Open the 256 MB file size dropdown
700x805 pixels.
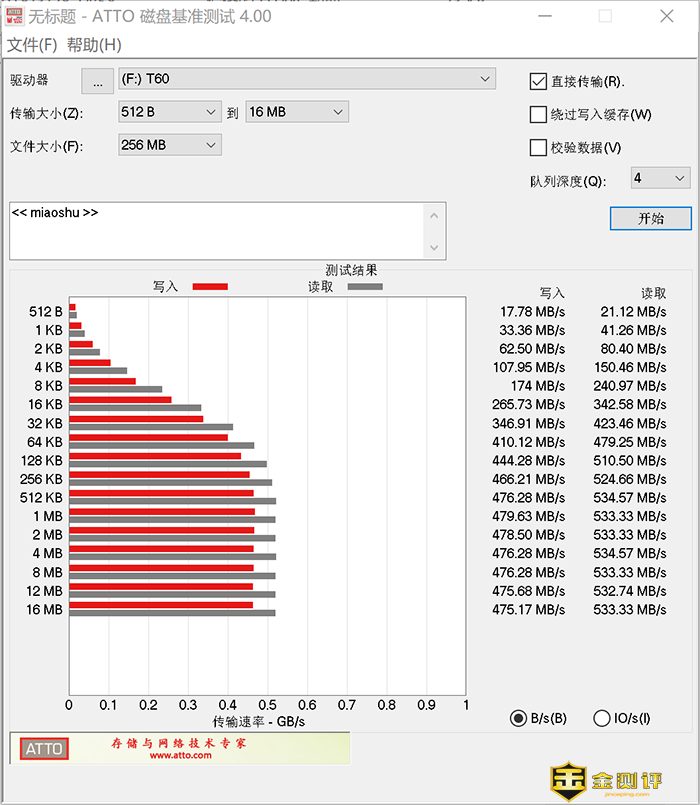210,145
